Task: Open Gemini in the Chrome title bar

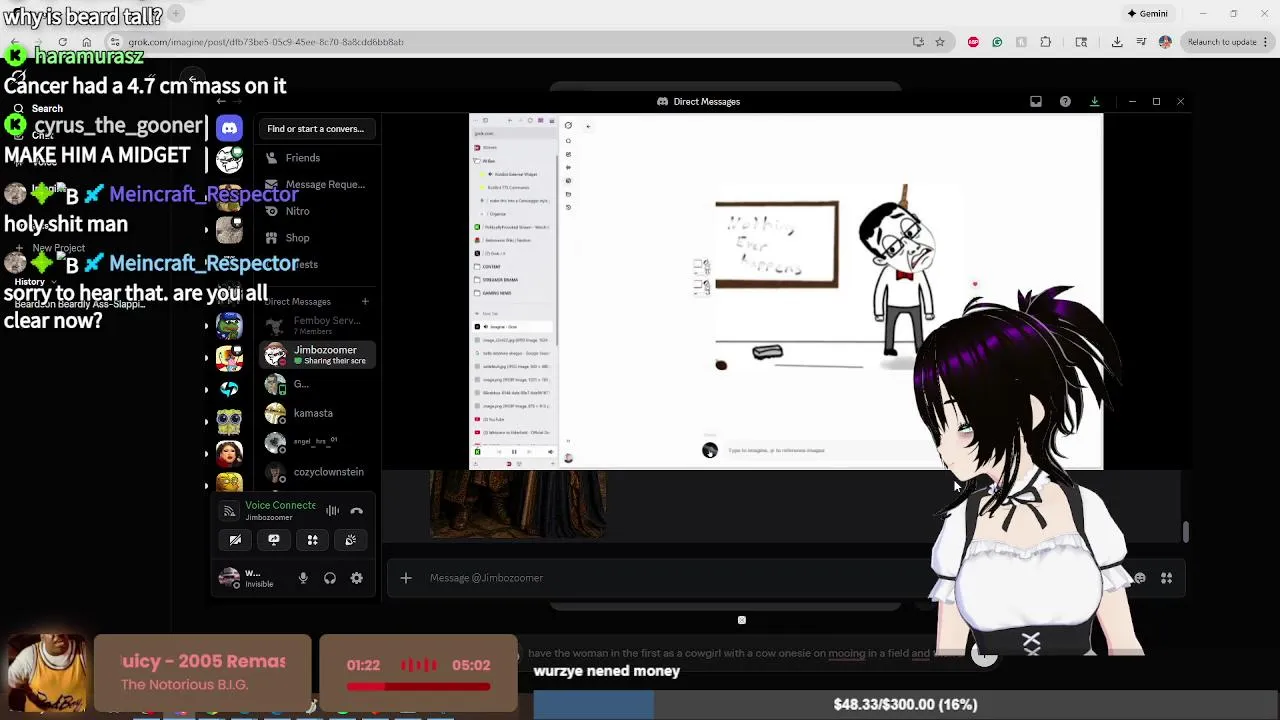Action: click(x=1147, y=13)
